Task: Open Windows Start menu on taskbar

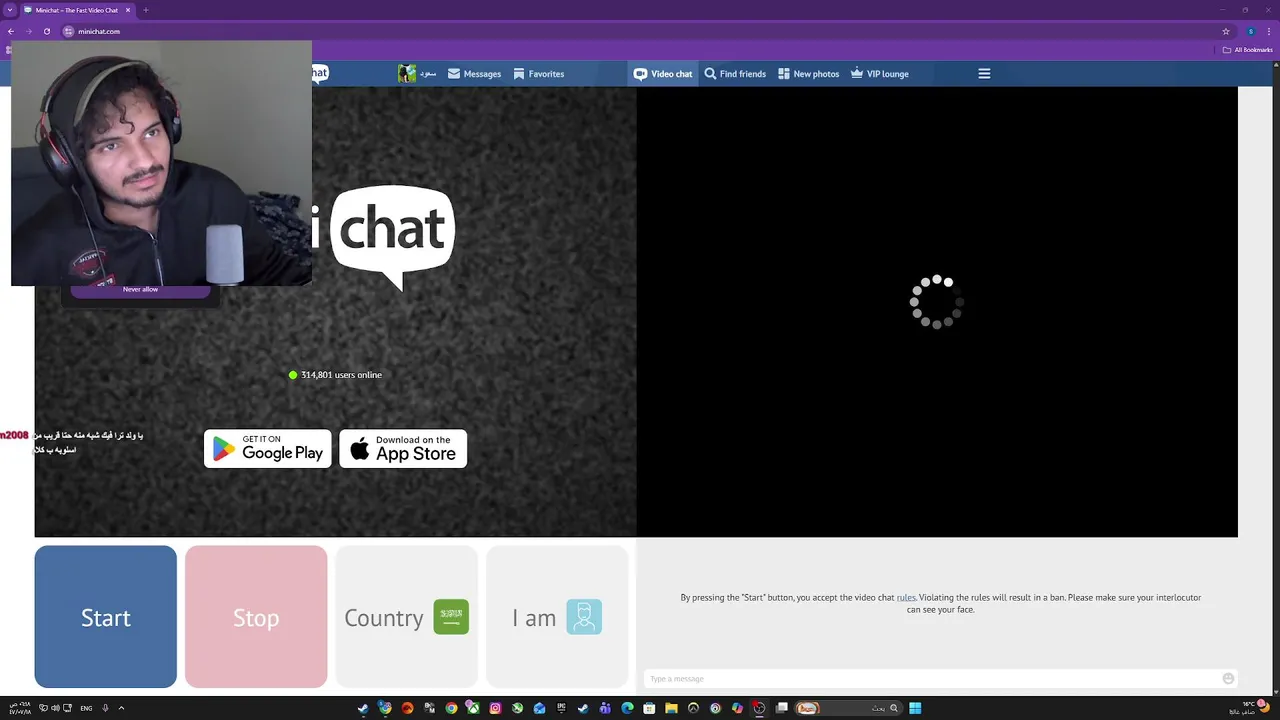Action: 915,708
